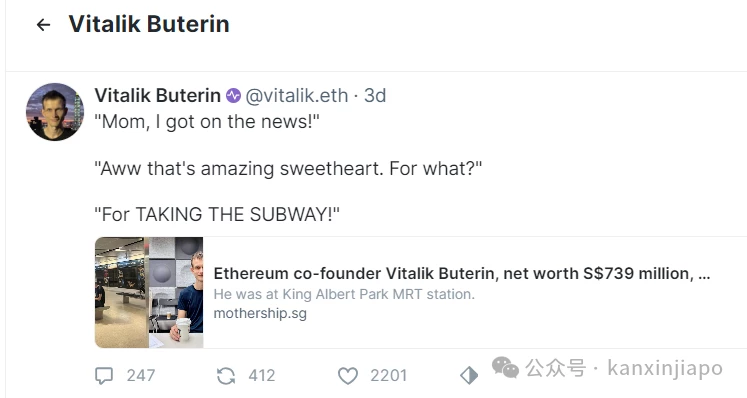Viewport: 747px width, 398px height.
Task: Open Vitalik Buterin's profile avatar
Action: [55, 112]
